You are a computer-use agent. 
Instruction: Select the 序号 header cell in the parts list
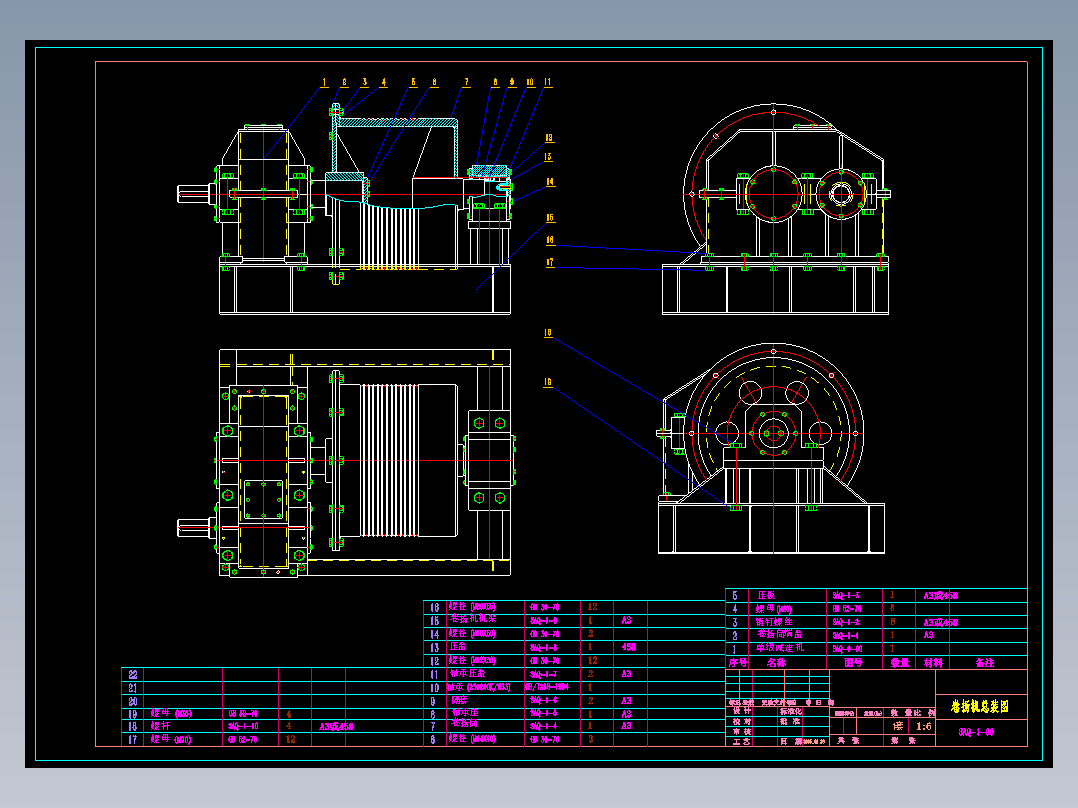coord(738,663)
